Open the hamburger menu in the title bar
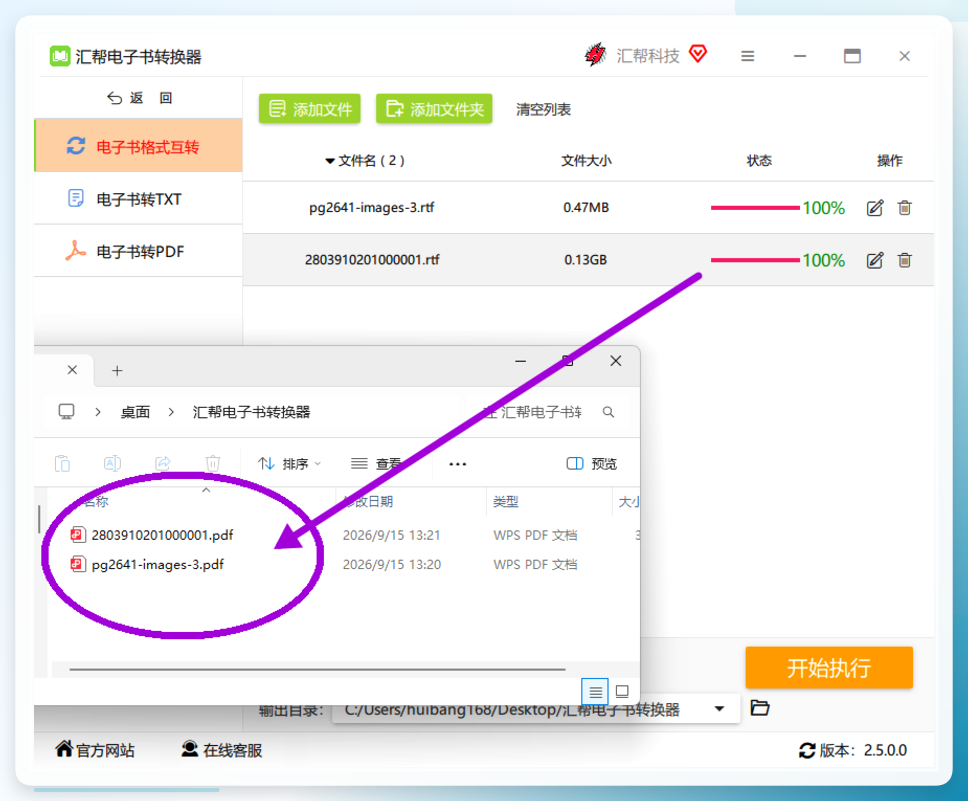Viewport: 968px width, 801px height. tap(748, 56)
